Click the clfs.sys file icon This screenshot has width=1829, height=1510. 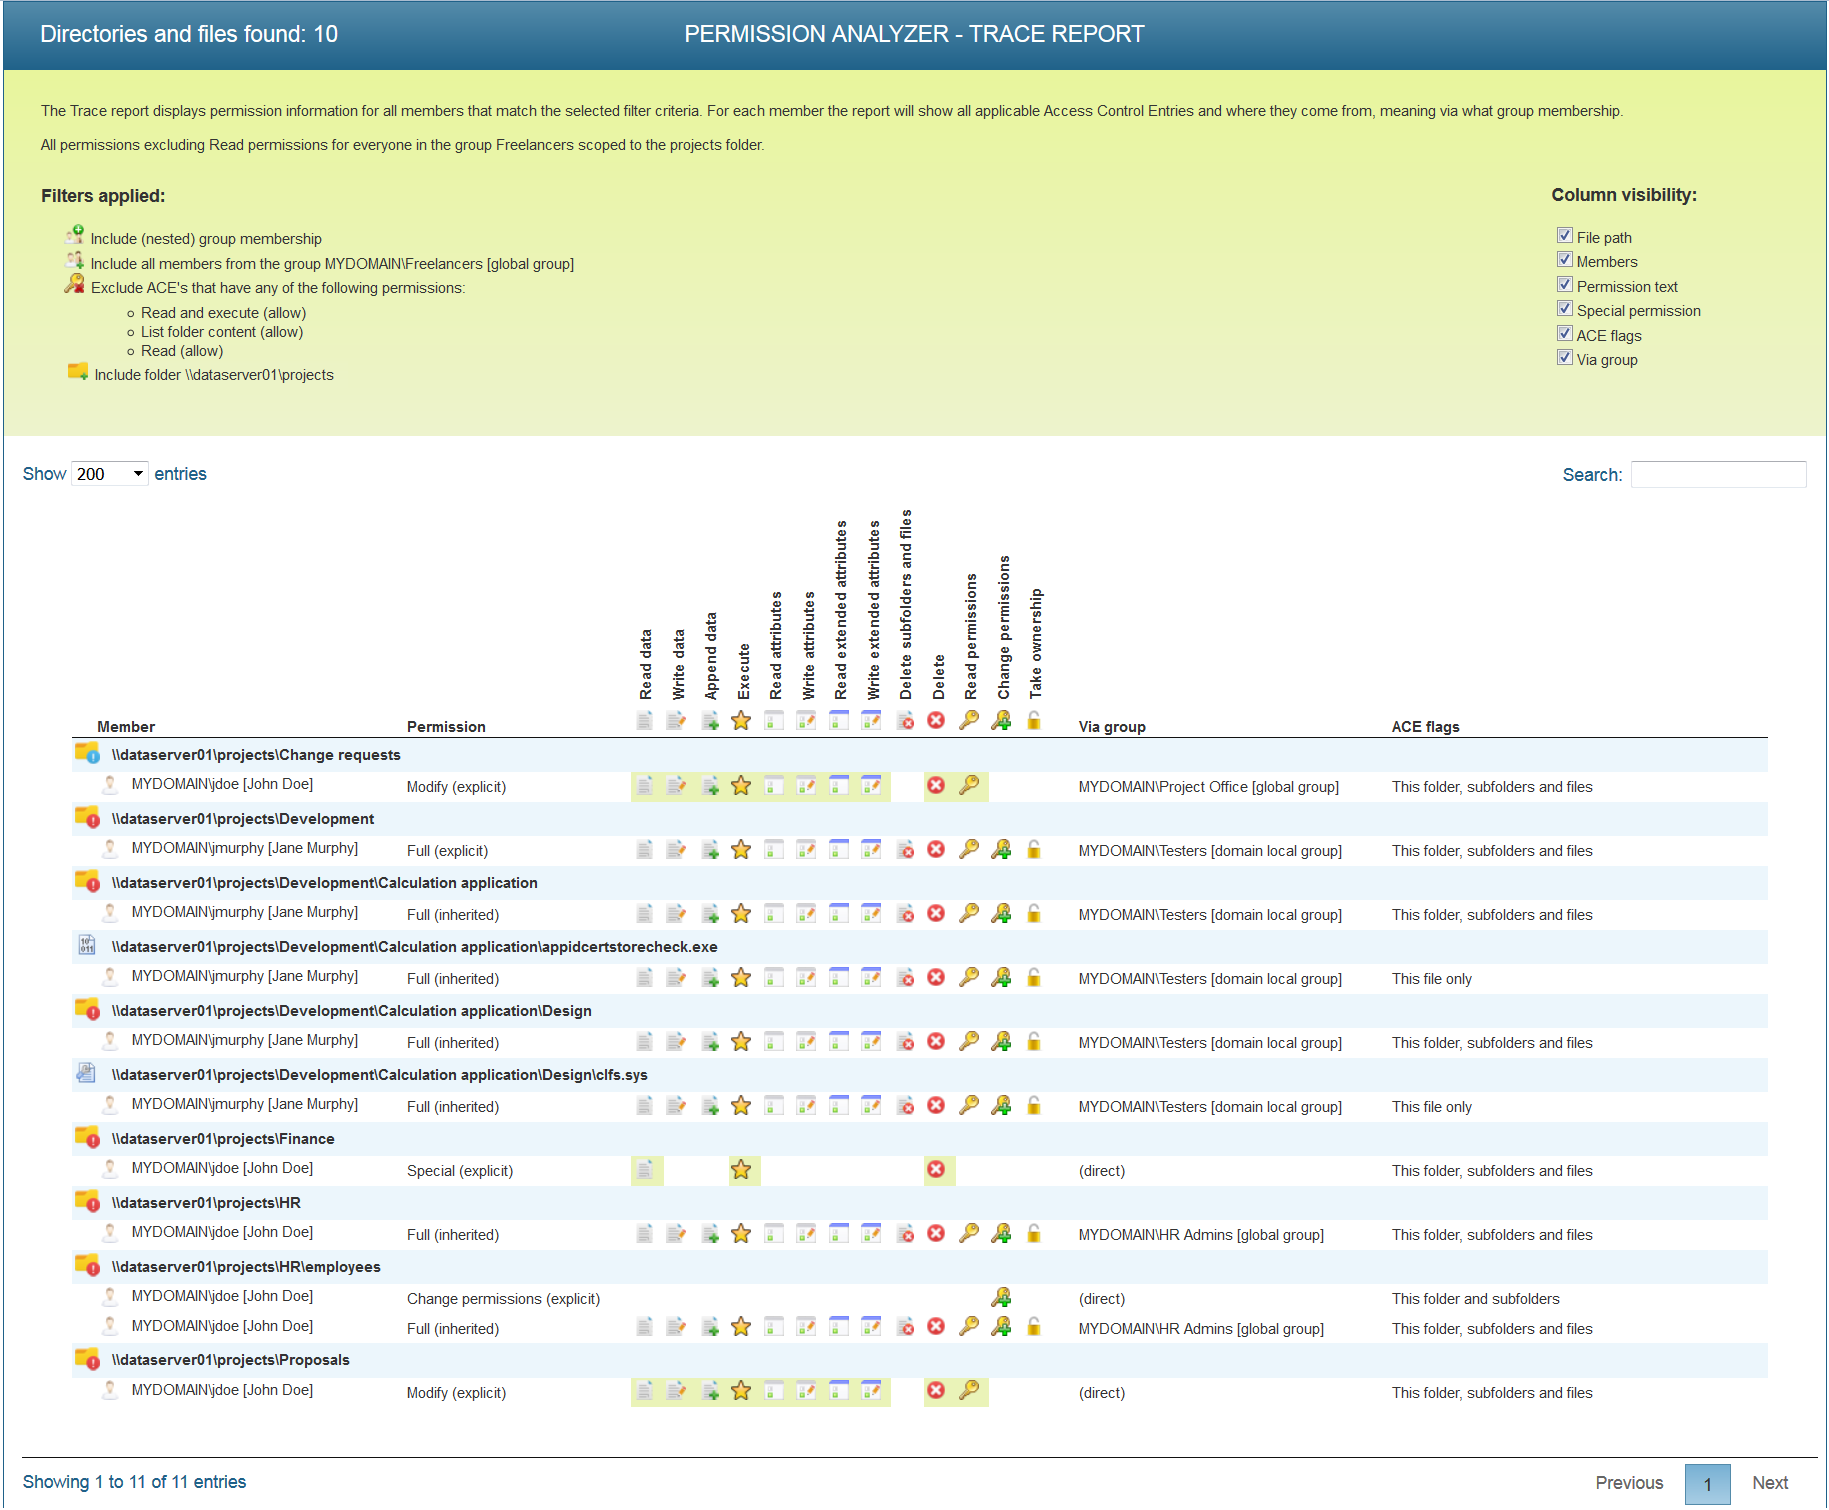pos(87,1074)
